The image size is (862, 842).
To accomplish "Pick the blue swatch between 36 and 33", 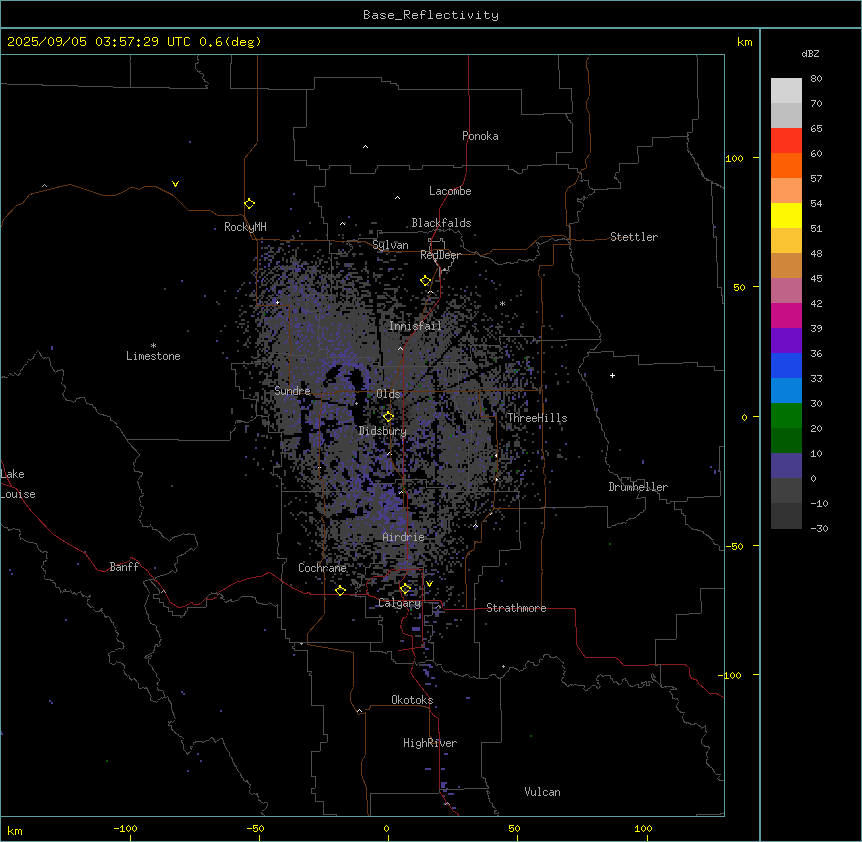I will pyautogui.click(x=786, y=365).
